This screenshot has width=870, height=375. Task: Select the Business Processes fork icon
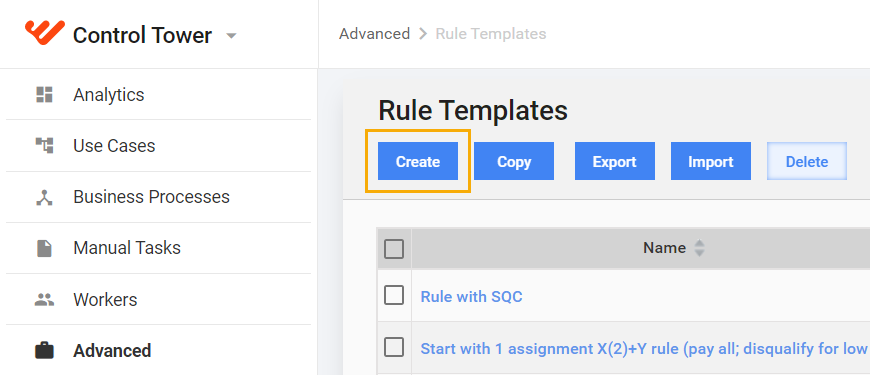tap(44, 197)
